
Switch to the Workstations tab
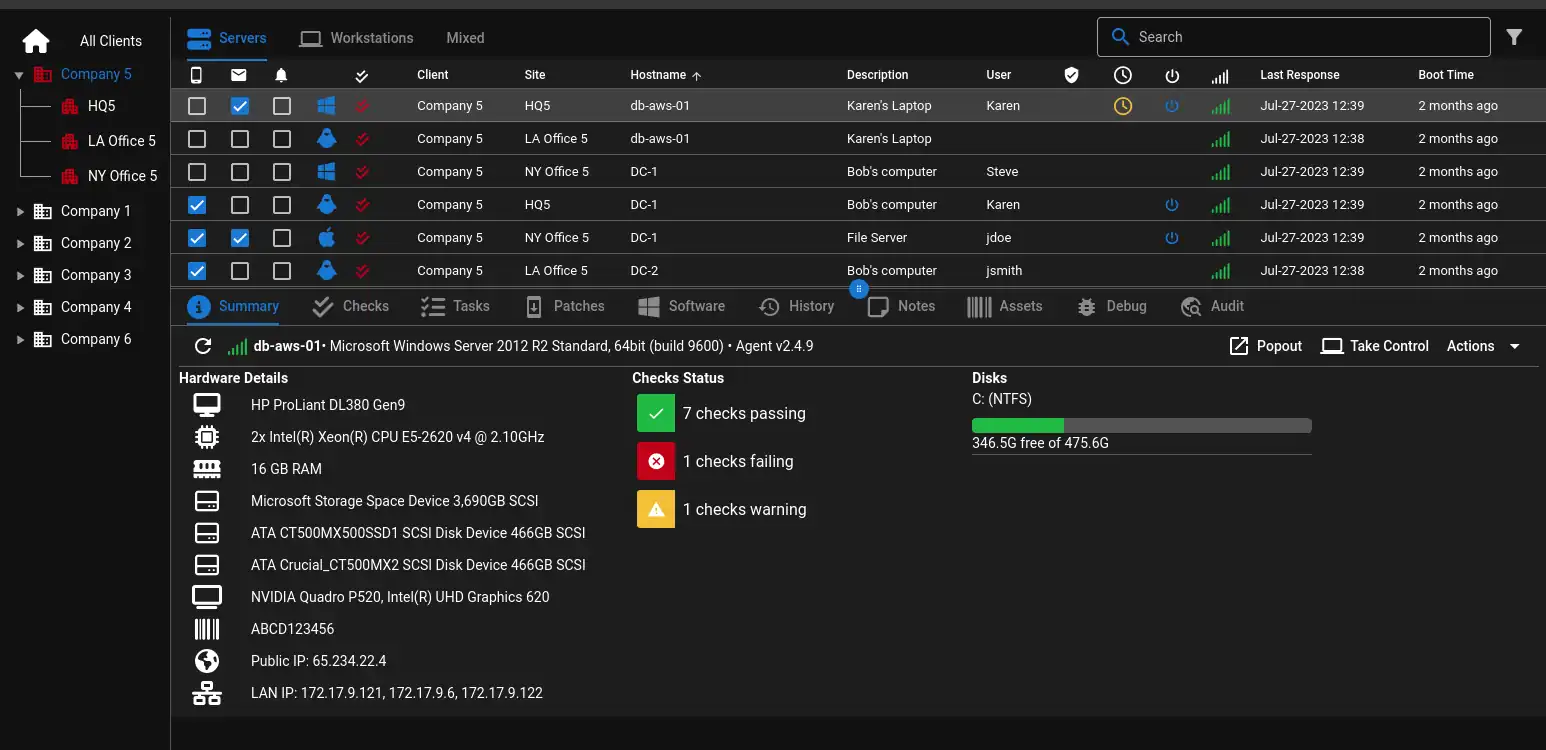click(x=357, y=38)
